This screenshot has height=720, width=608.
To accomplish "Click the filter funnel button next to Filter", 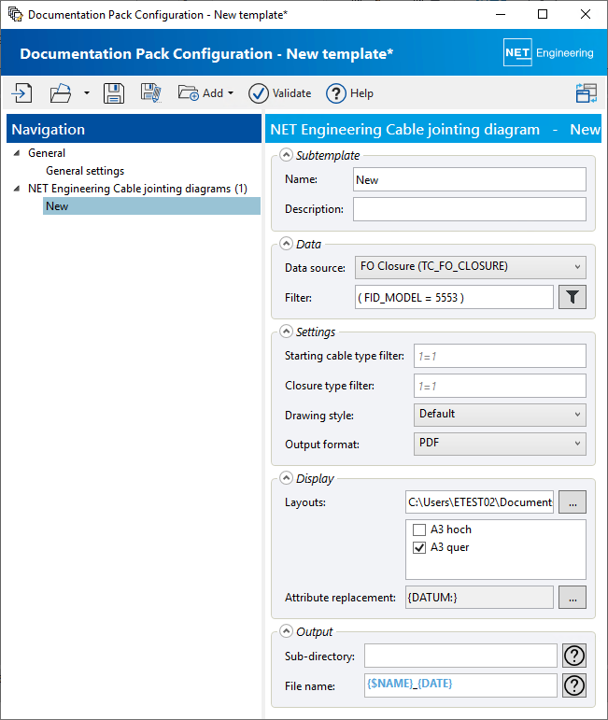I will [x=572, y=297].
